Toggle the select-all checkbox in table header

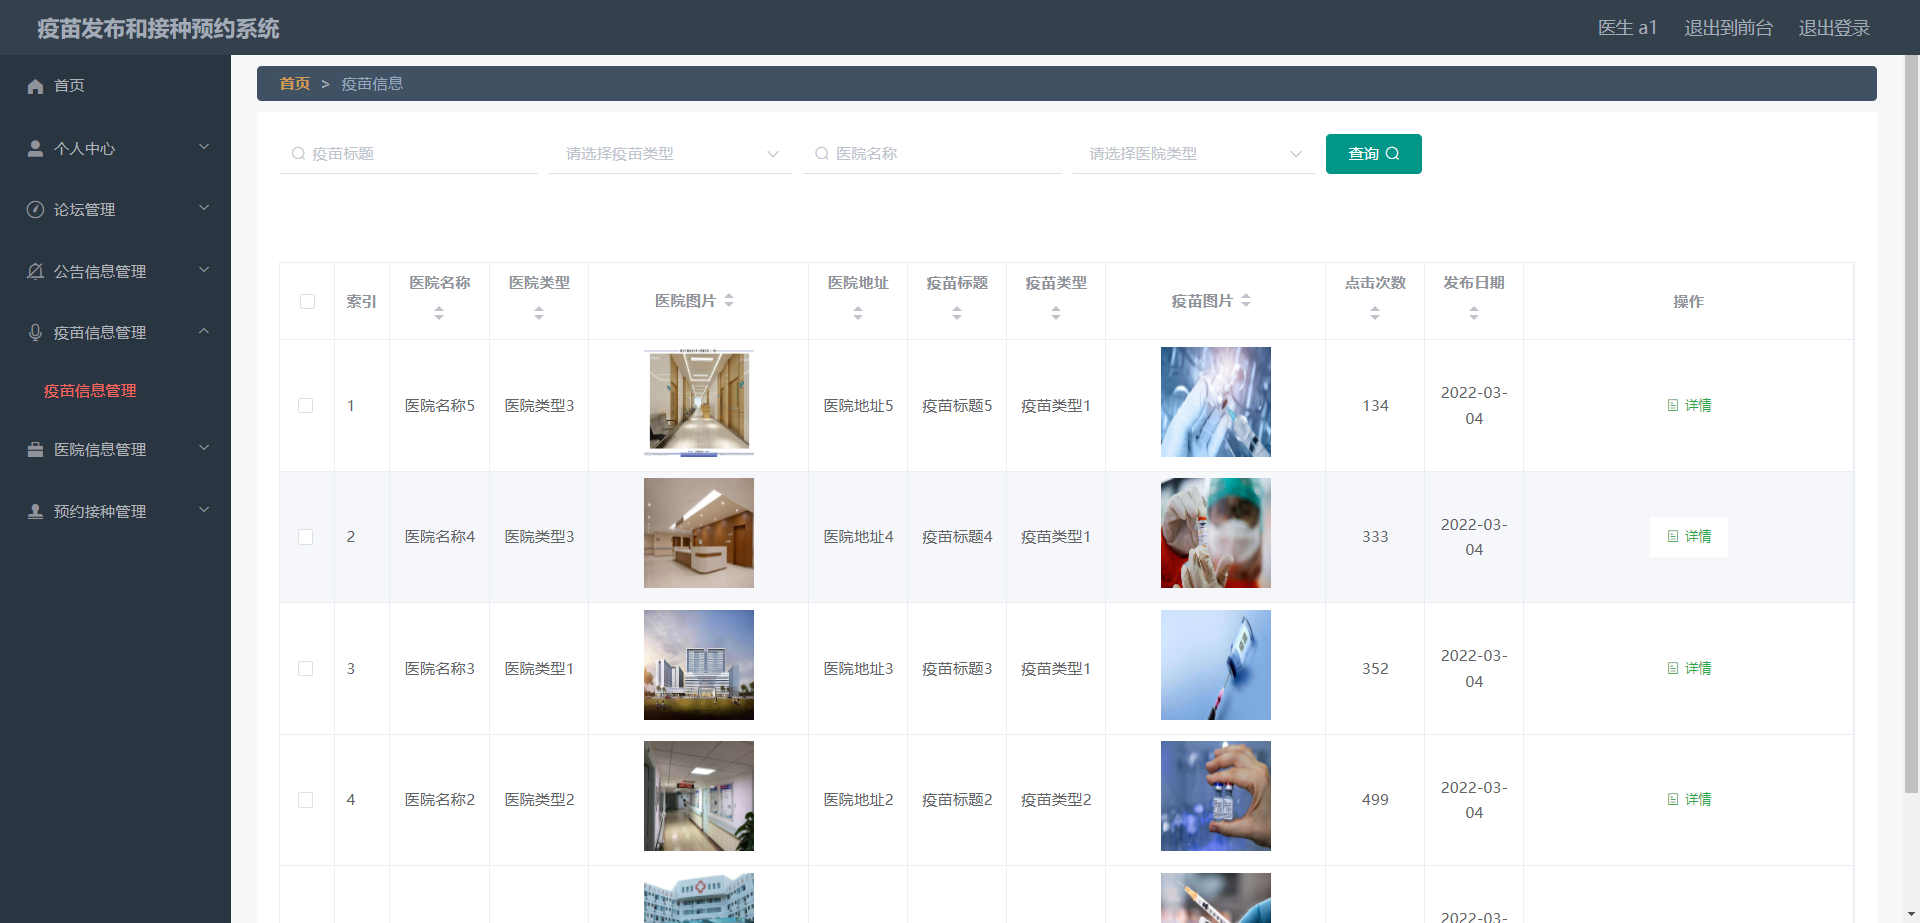pyautogui.click(x=307, y=301)
